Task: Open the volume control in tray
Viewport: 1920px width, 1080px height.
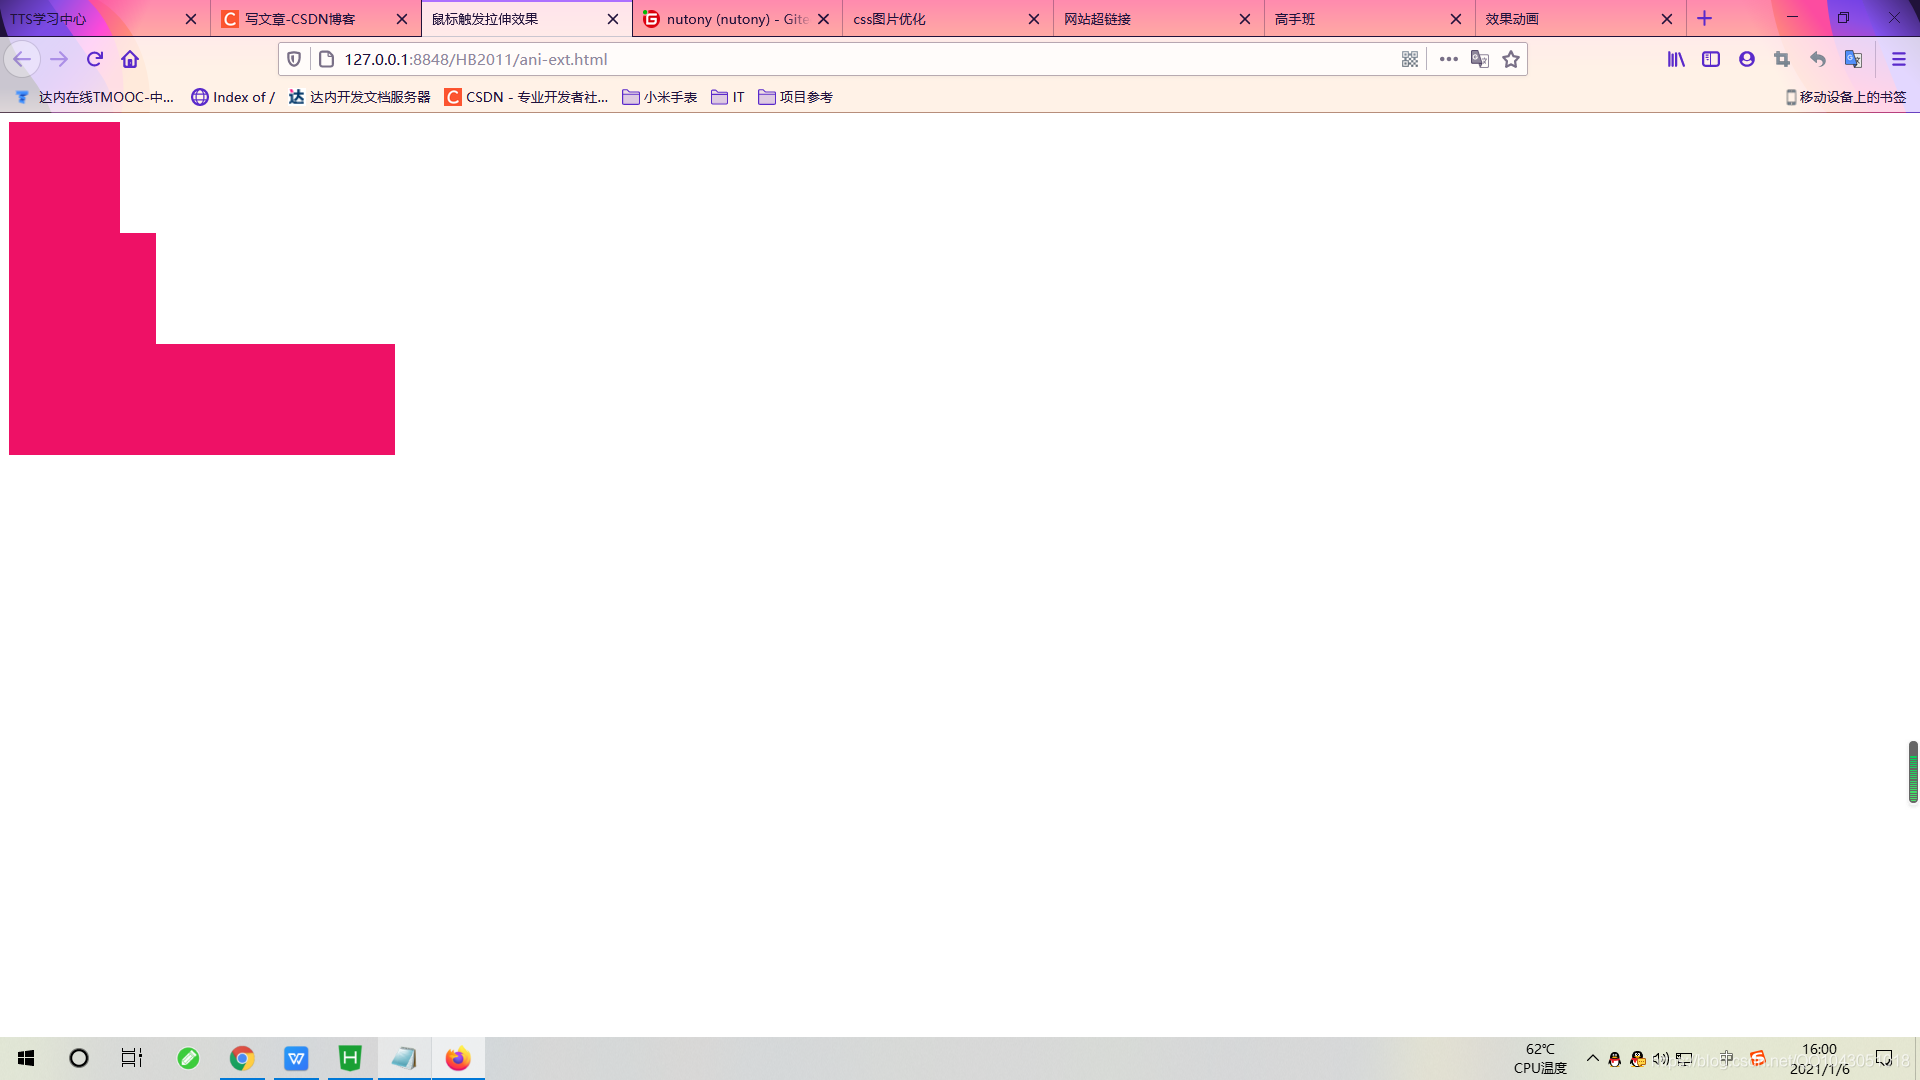Action: pyautogui.click(x=1660, y=1059)
